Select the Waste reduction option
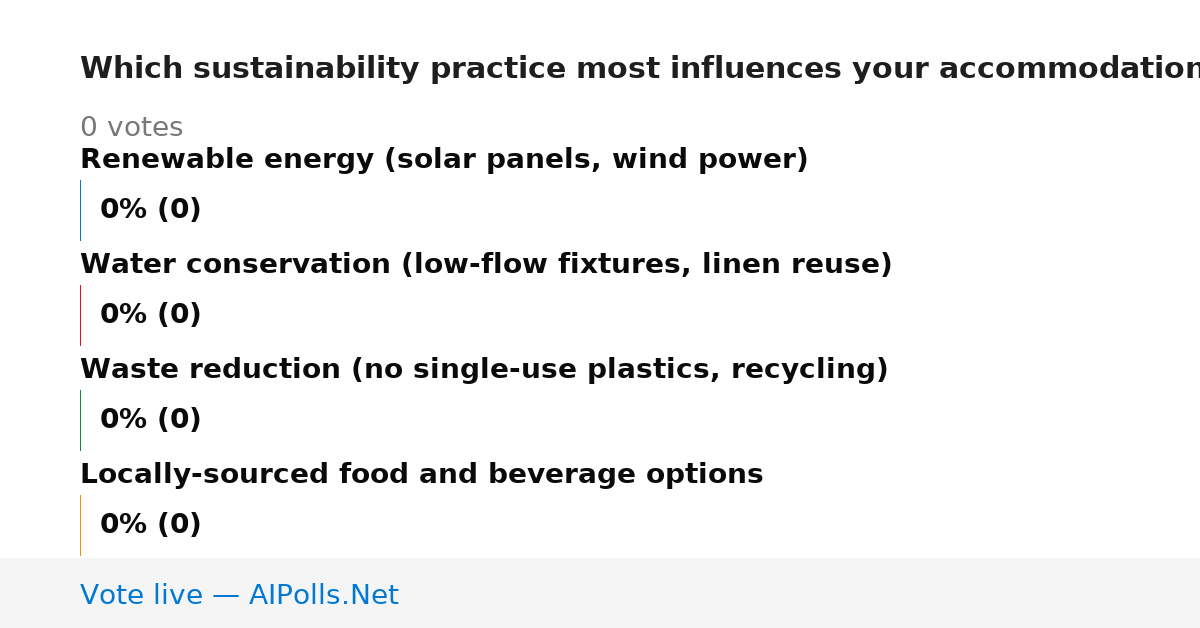Image resolution: width=1200 pixels, height=628 pixels. click(x=484, y=370)
